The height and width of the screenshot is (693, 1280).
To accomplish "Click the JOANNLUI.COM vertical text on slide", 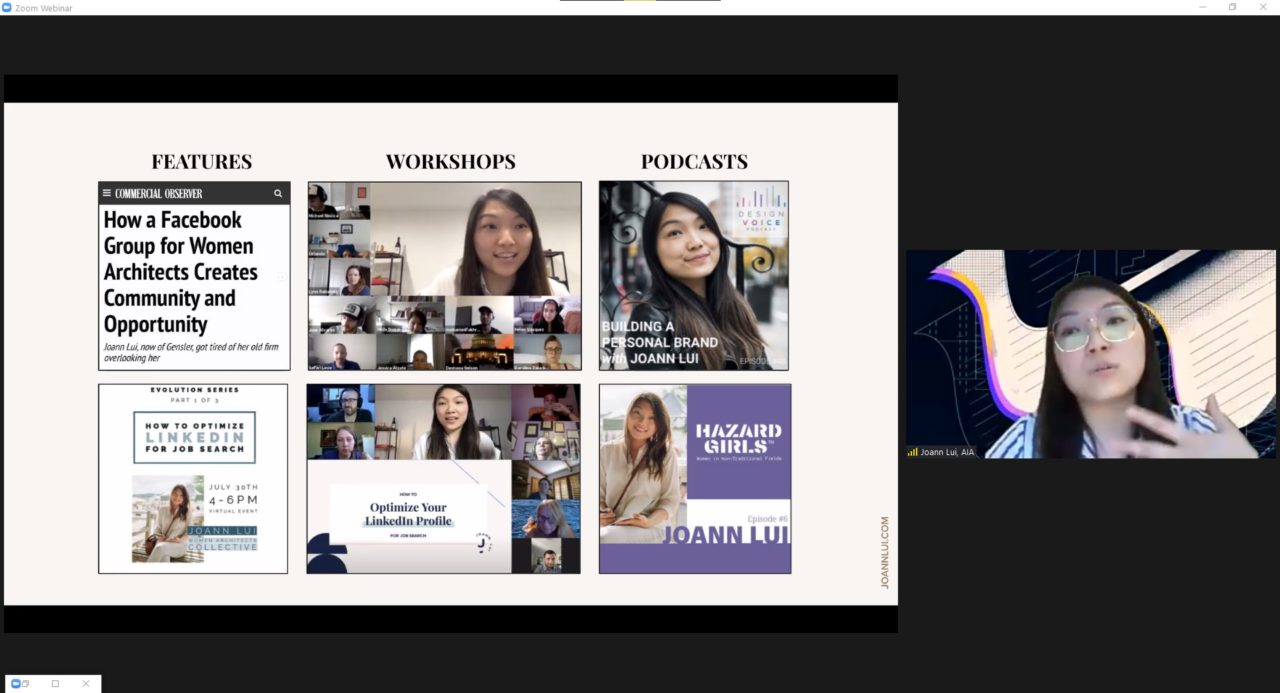I will pos(884,552).
